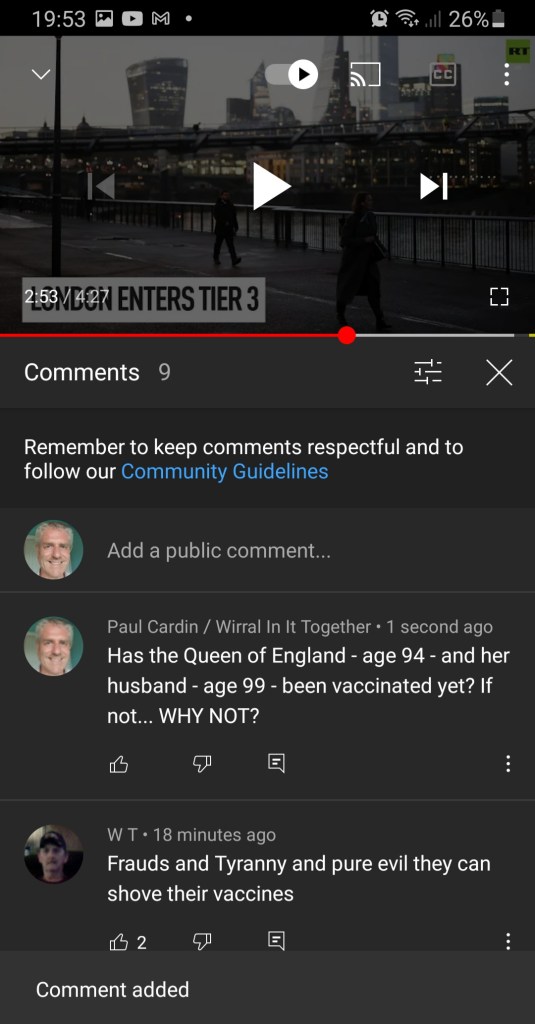
Task: Close the Comments panel
Action: coord(499,372)
